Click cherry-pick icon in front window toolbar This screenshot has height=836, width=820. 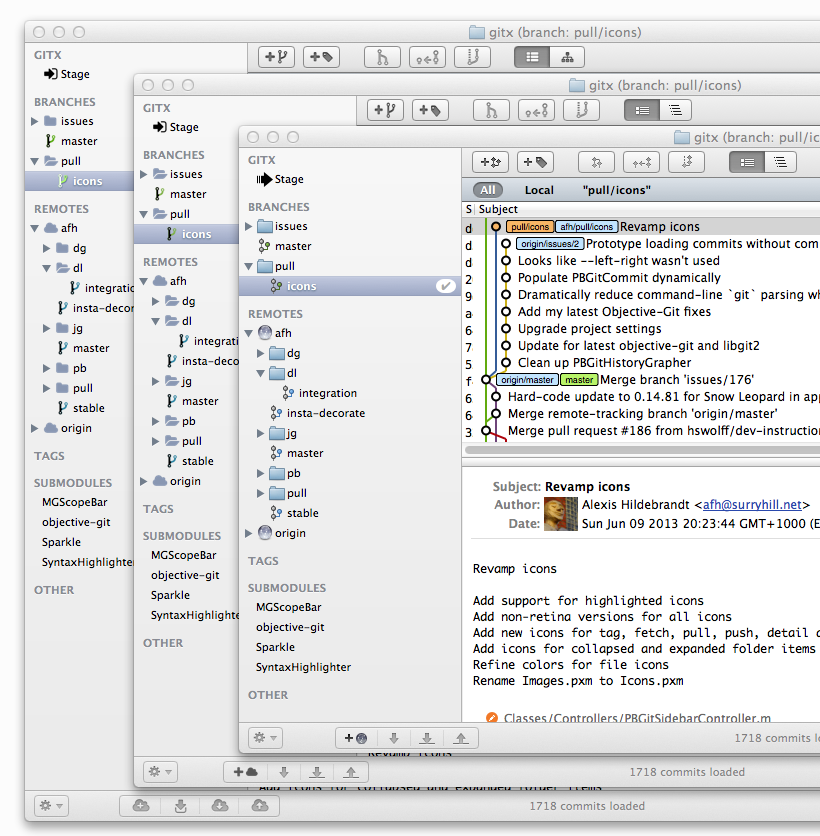pyautogui.click(x=641, y=162)
